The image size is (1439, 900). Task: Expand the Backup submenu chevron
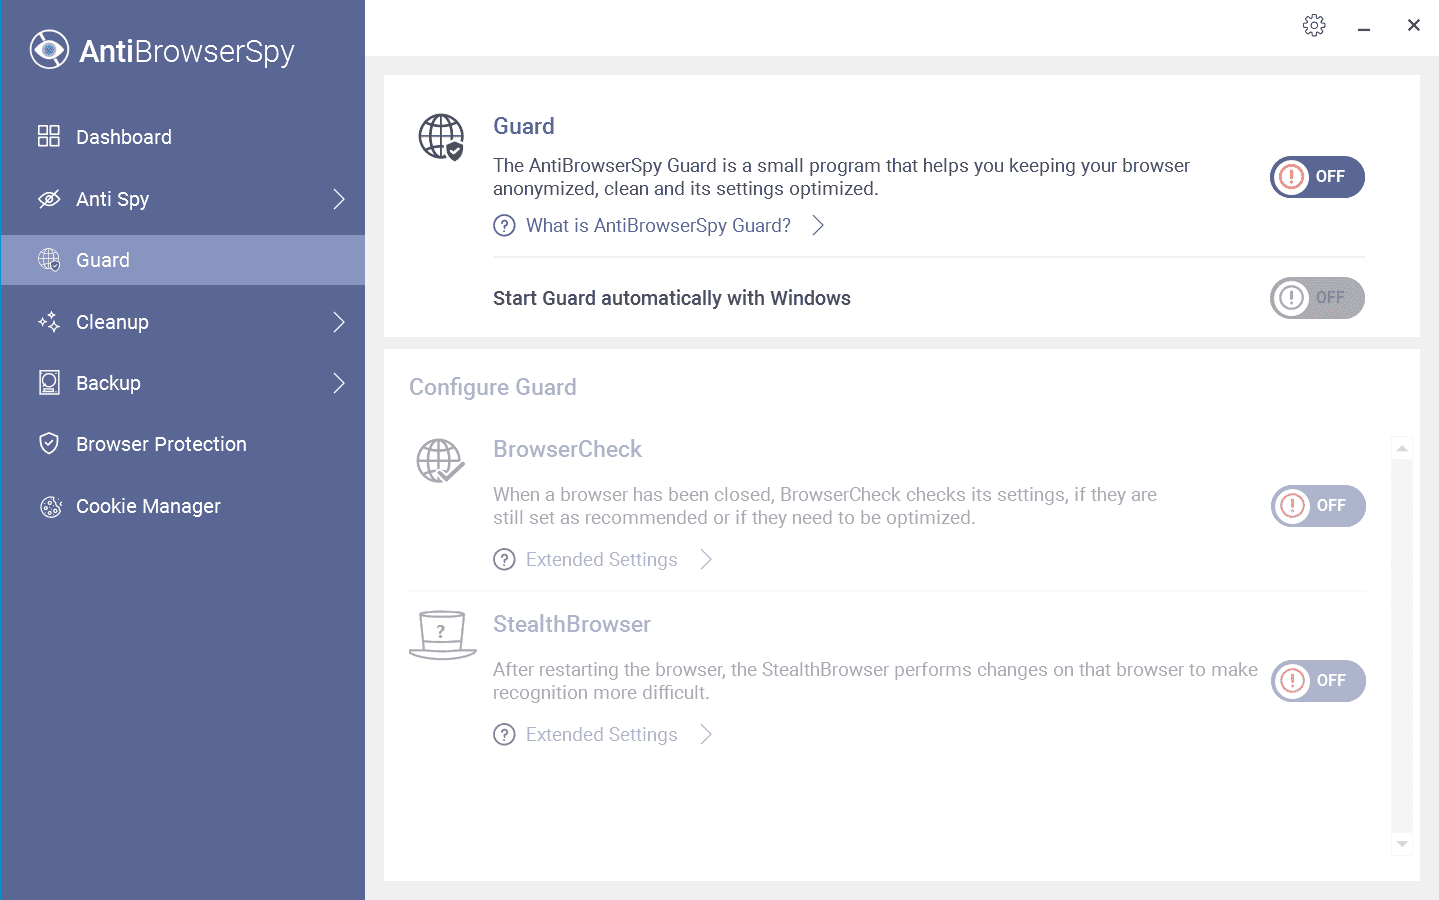pyautogui.click(x=339, y=383)
